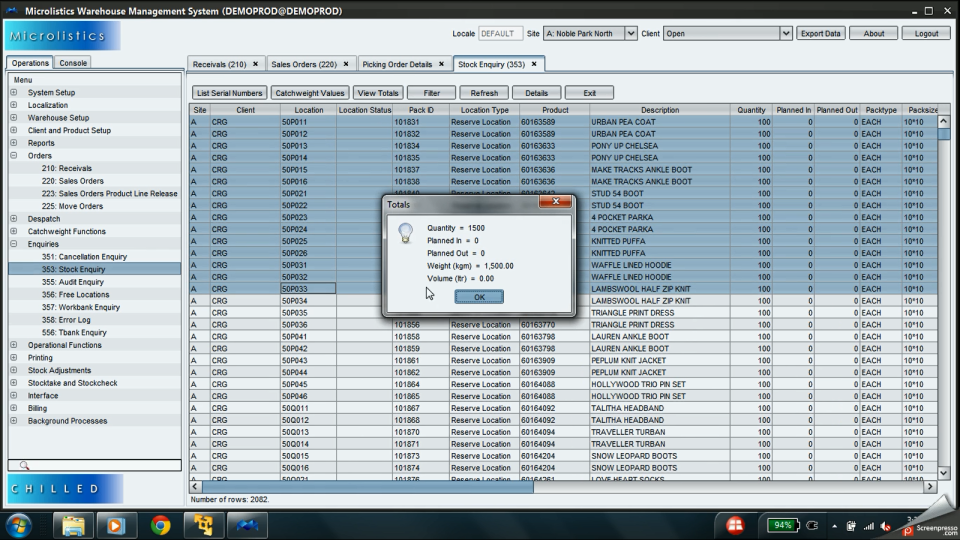Click the View Totals button
This screenshot has width=960, height=540.
pyautogui.click(x=378, y=93)
